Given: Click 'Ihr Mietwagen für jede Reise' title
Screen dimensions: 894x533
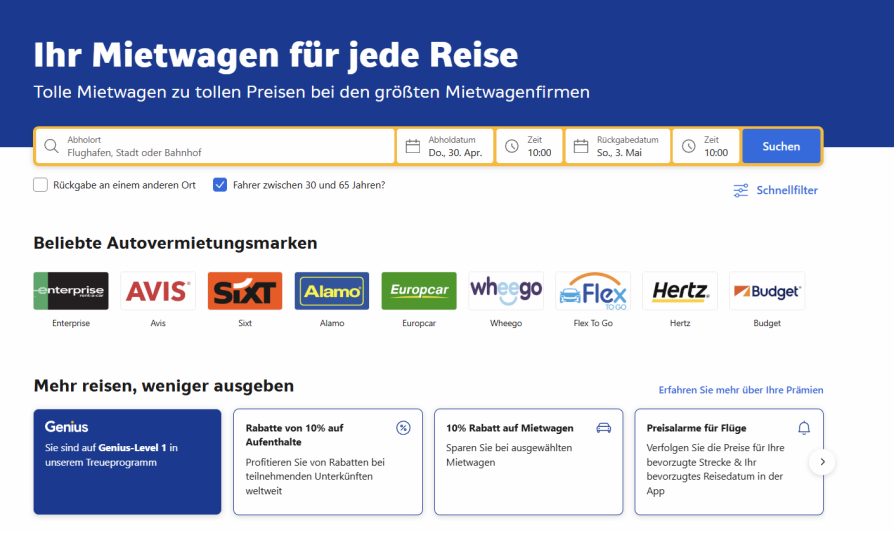Looking at the screenshot, I should [x=275, y=55].
